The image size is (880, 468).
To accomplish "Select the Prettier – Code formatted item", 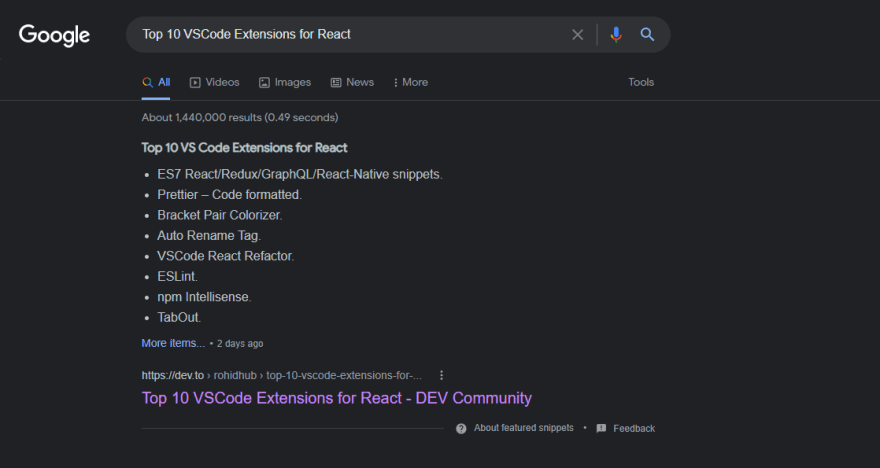I will coord(230,195).
